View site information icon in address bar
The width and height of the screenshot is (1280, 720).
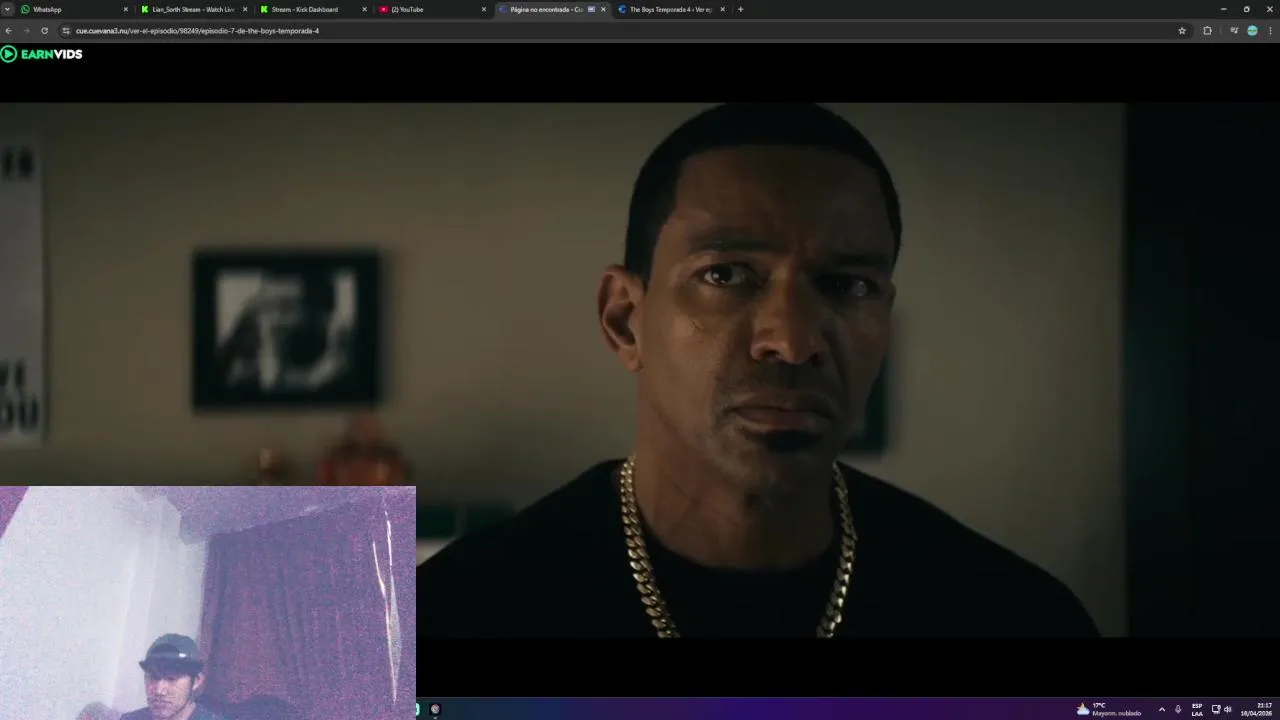click(66, 31)
